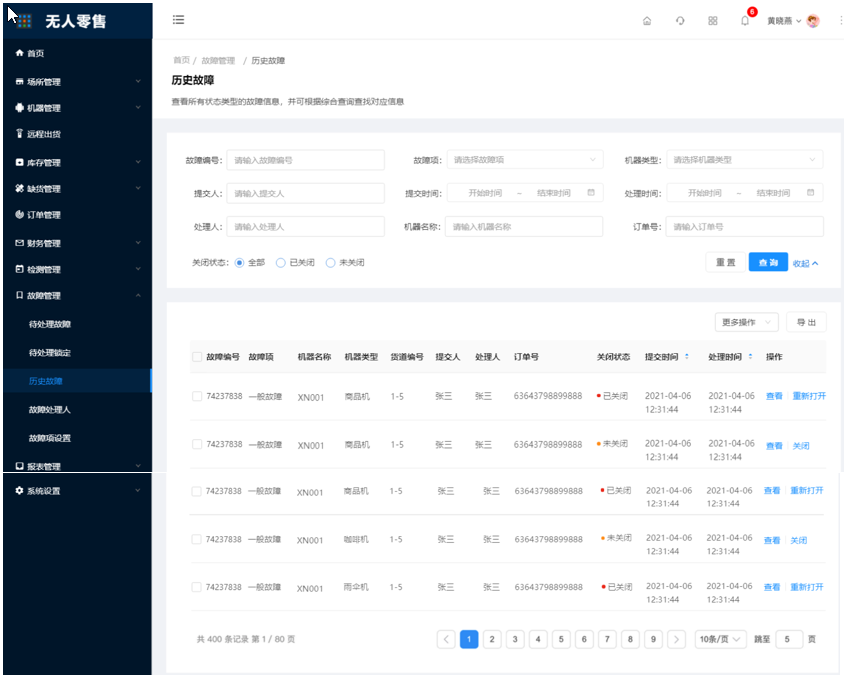
Task: Expand 报表管理 sidebar menu
Action: click(x=78, y=466)
